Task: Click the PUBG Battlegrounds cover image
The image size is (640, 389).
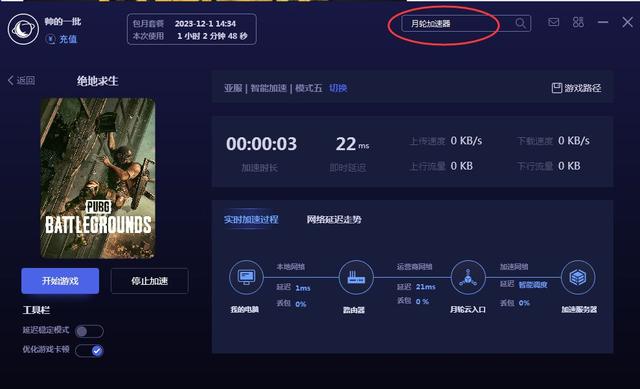Action: pos(98,178)
